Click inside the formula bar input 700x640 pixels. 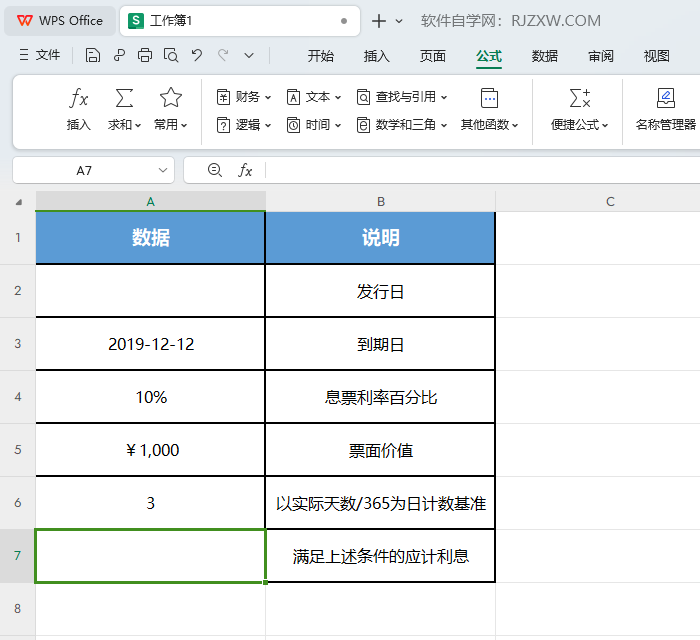[x=482, y=170]
